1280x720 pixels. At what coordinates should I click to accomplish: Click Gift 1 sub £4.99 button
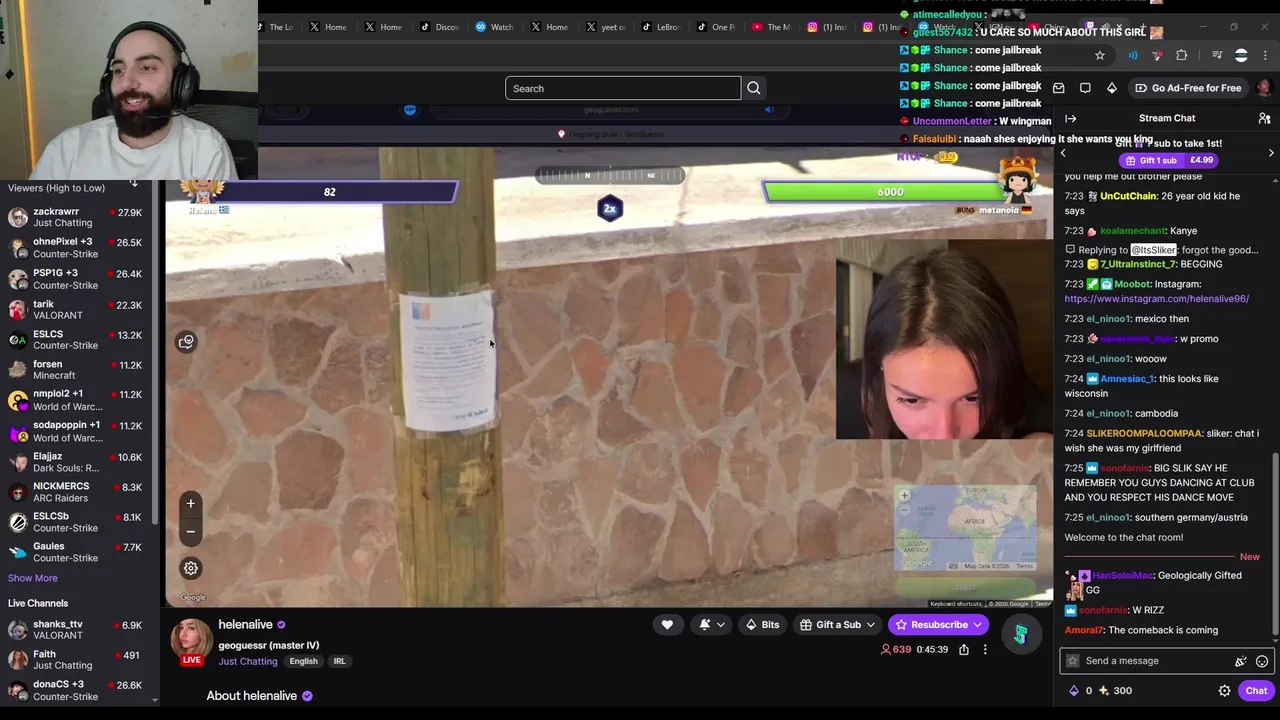pyautogui.click(x=1168, y=160)
